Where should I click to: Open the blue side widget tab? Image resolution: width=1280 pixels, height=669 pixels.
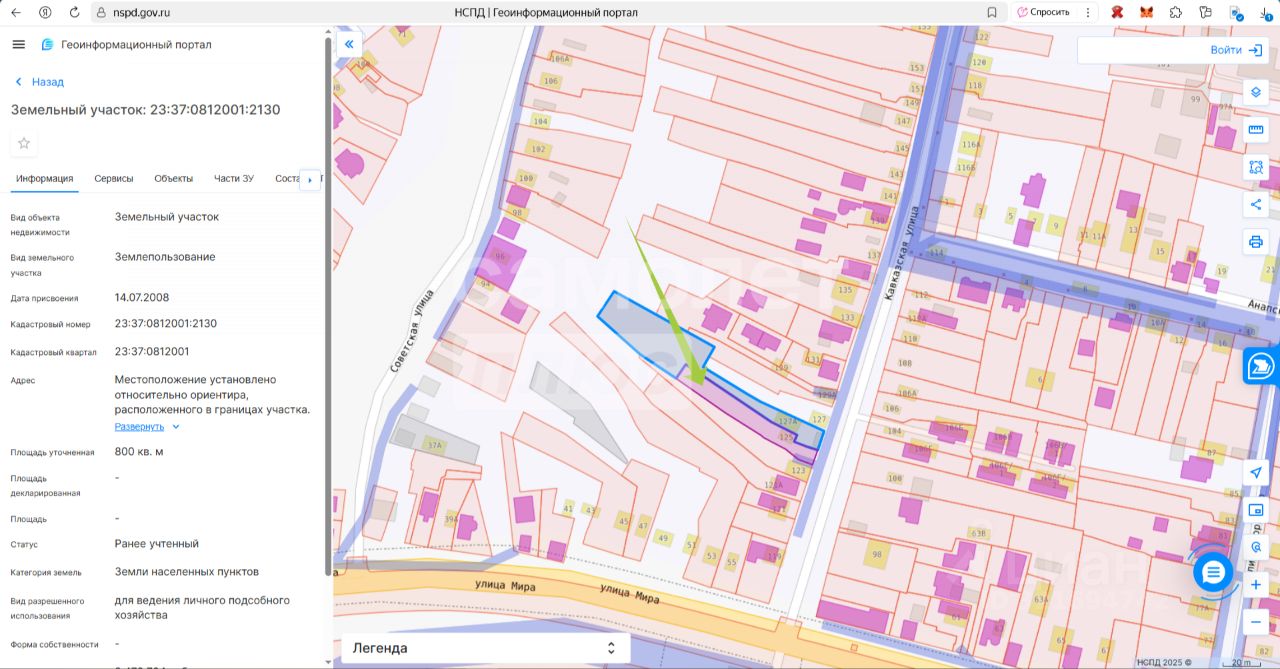1262,366
